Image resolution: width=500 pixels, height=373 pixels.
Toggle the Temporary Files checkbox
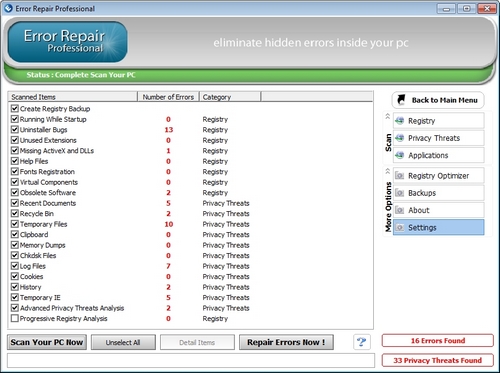[14, 224]
